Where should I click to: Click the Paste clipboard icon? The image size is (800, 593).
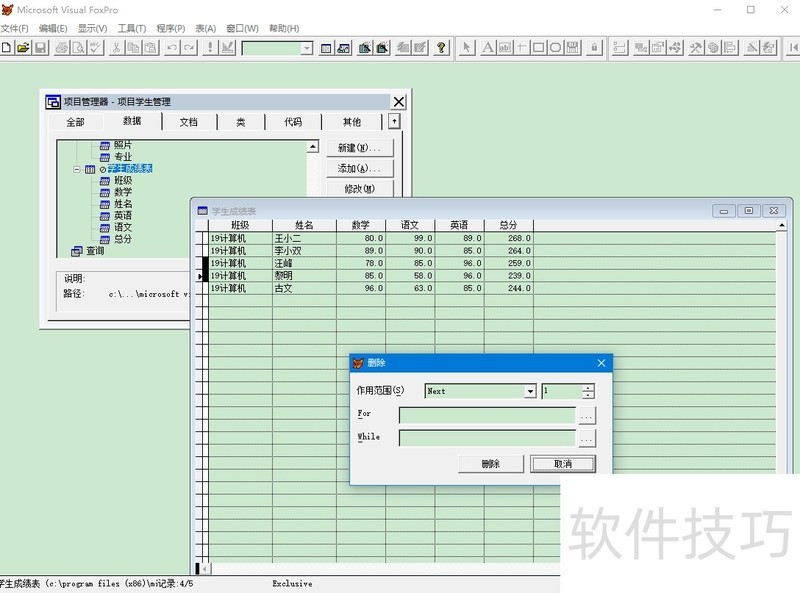151,48
